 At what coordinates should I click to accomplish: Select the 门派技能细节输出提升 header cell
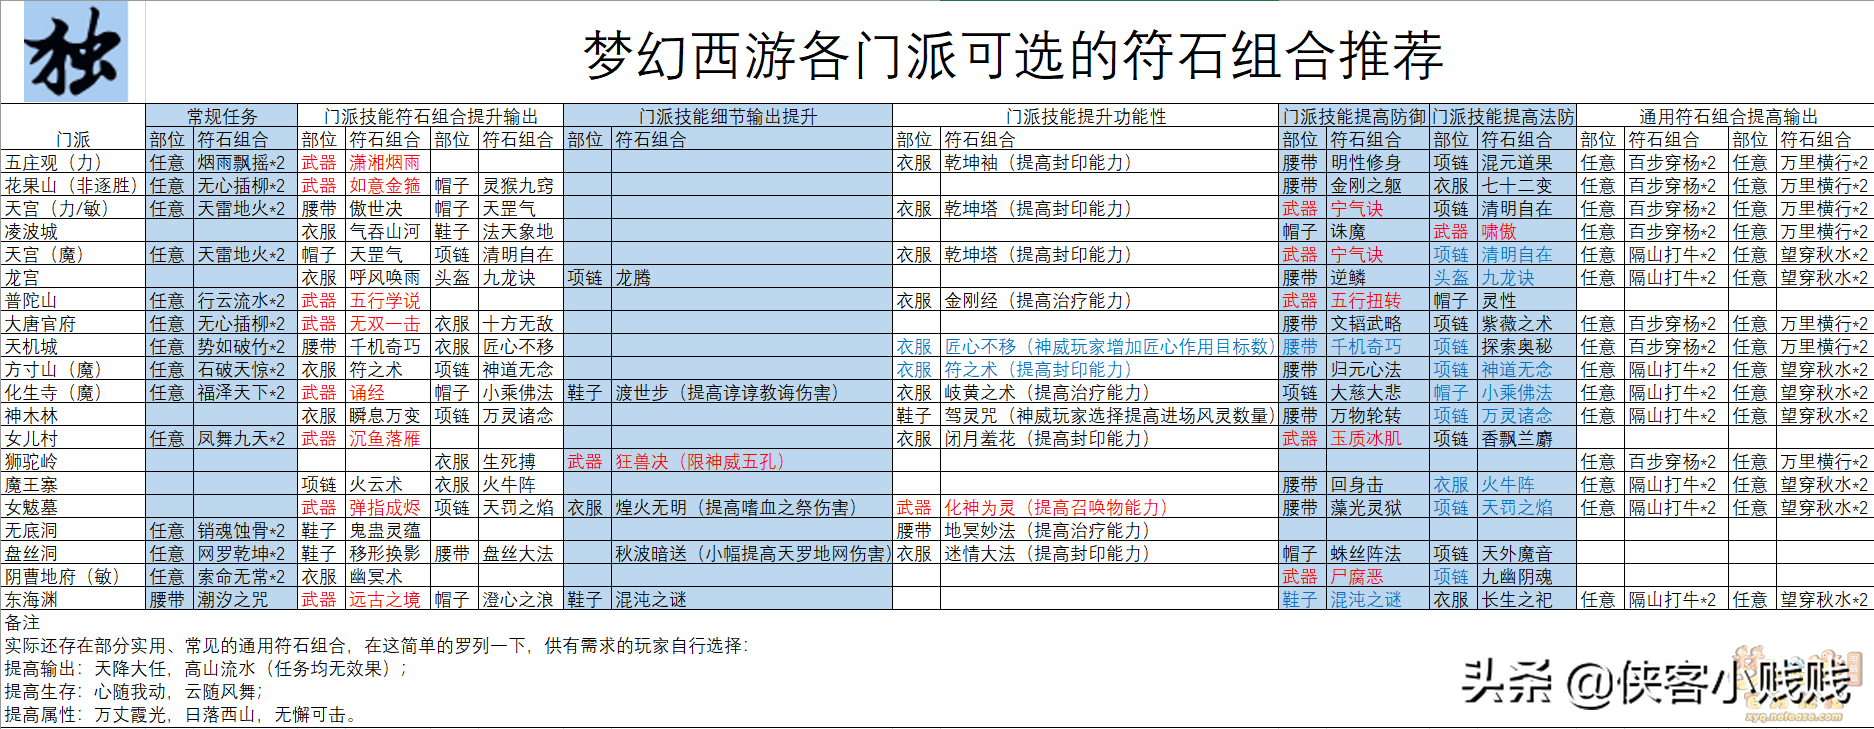[x=728, y=116]
